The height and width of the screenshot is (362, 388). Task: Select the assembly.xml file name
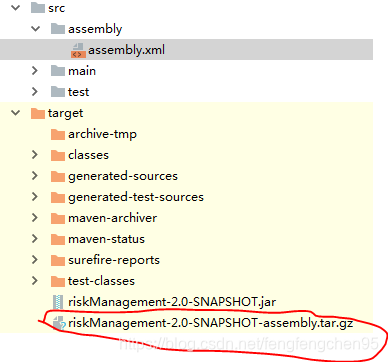(126, 50)
